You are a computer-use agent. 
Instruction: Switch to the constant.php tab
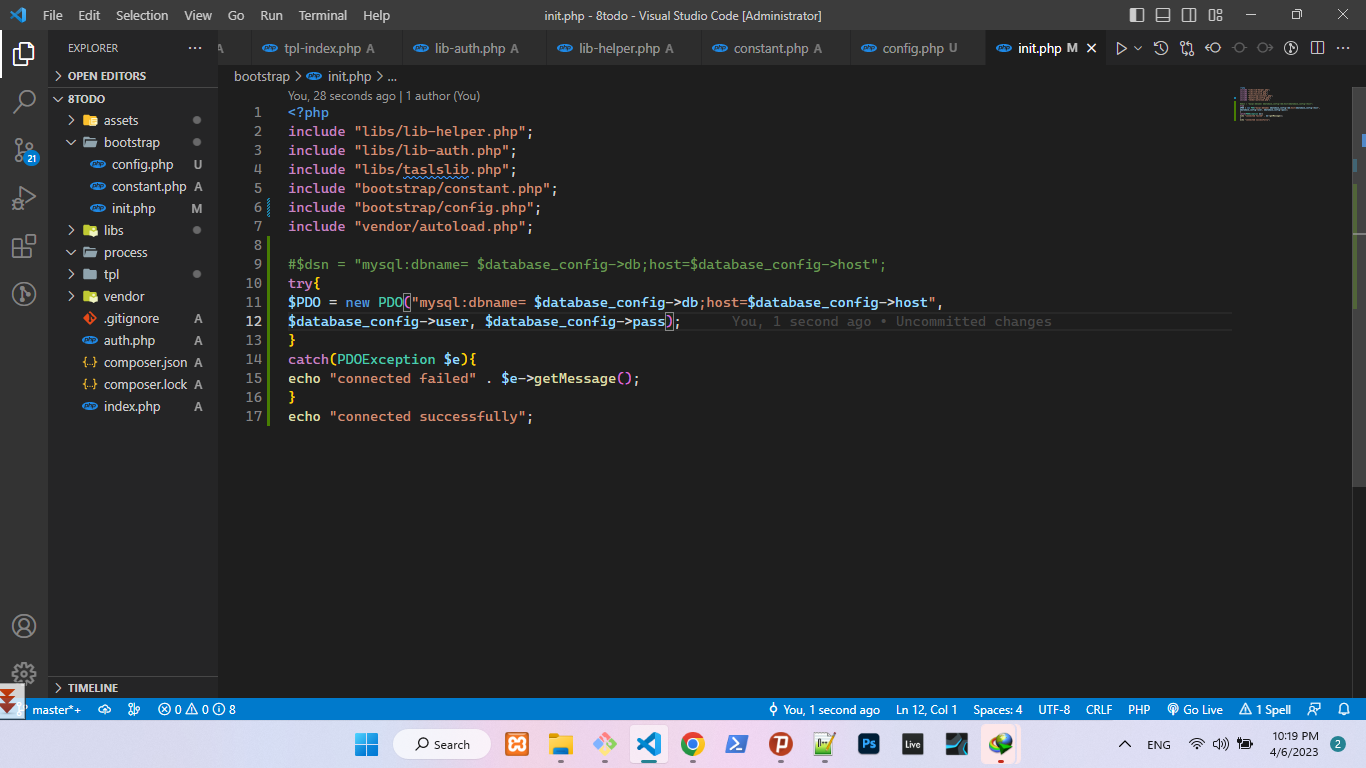[x=777, y=48]
